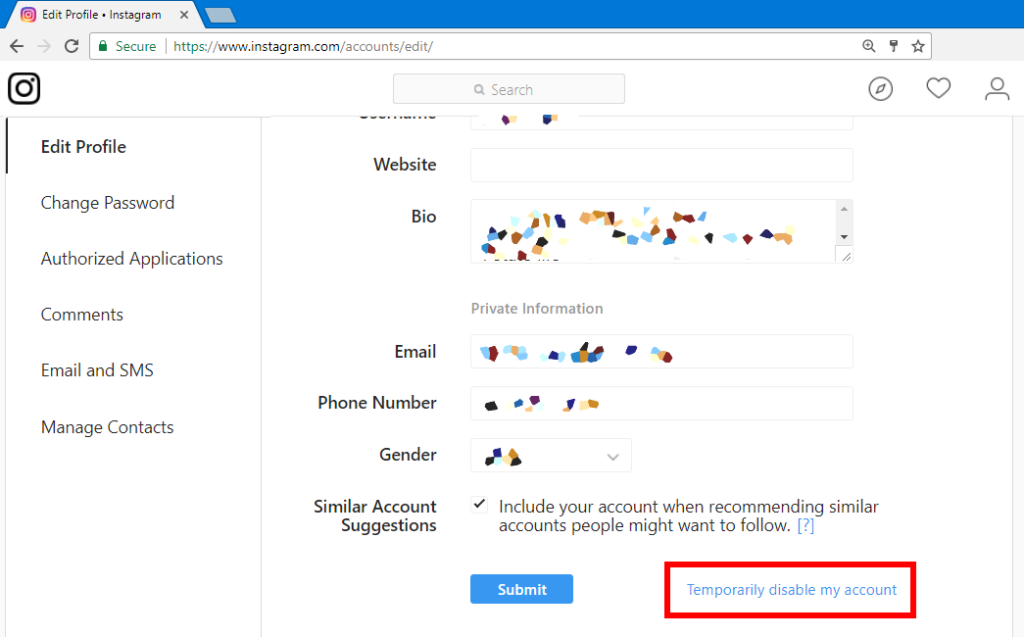The image size is (1024, 637).
Task: Open the Explore compass icon
Action: 880,89
